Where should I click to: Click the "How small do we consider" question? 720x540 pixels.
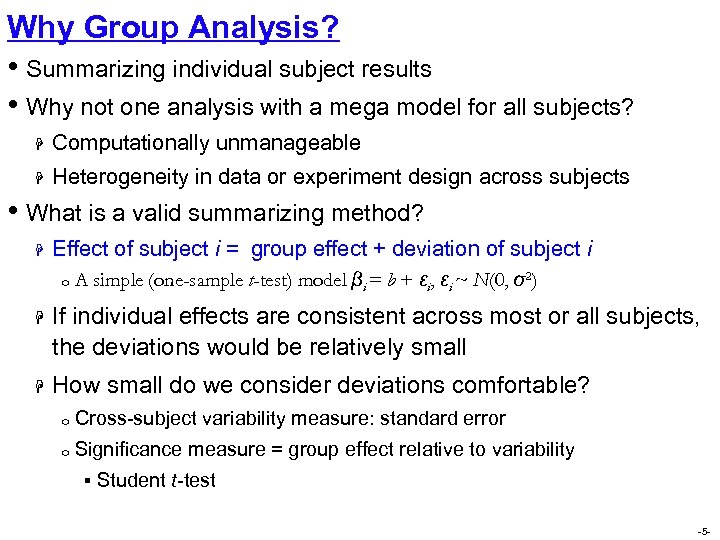pyautogui.click(x=321, y=385)
